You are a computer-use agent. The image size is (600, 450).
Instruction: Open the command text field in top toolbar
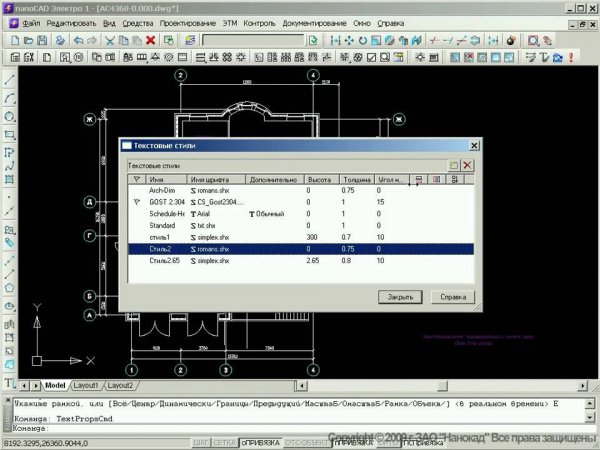pyautogui.click(x=253, y=40)
